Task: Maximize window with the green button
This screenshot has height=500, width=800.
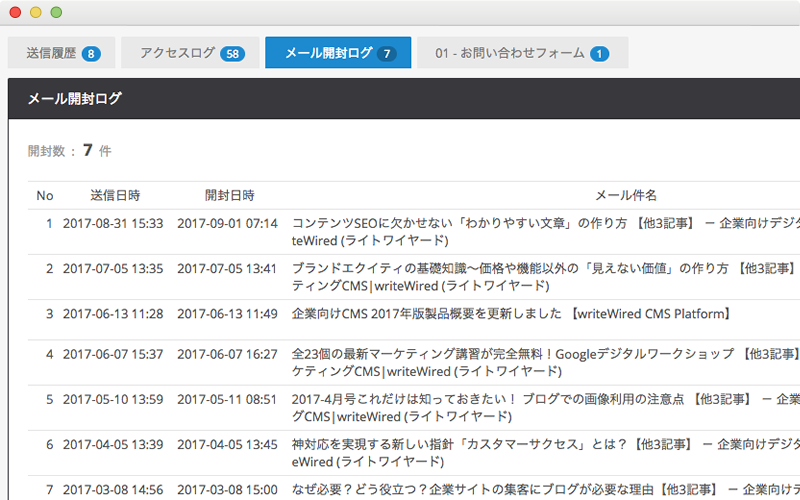Action: (x=56, y=12)
